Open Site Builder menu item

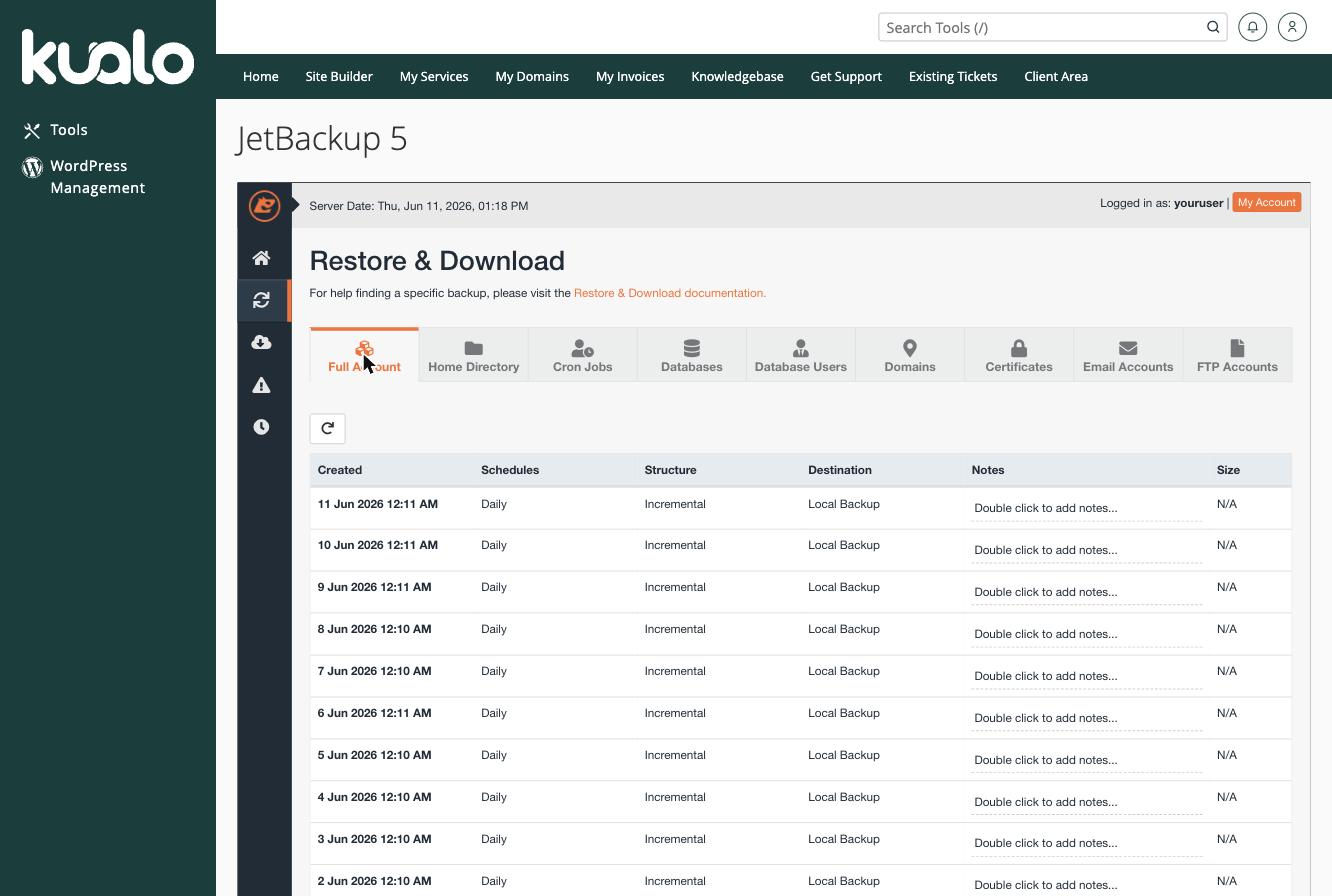(x=339, y=76)
